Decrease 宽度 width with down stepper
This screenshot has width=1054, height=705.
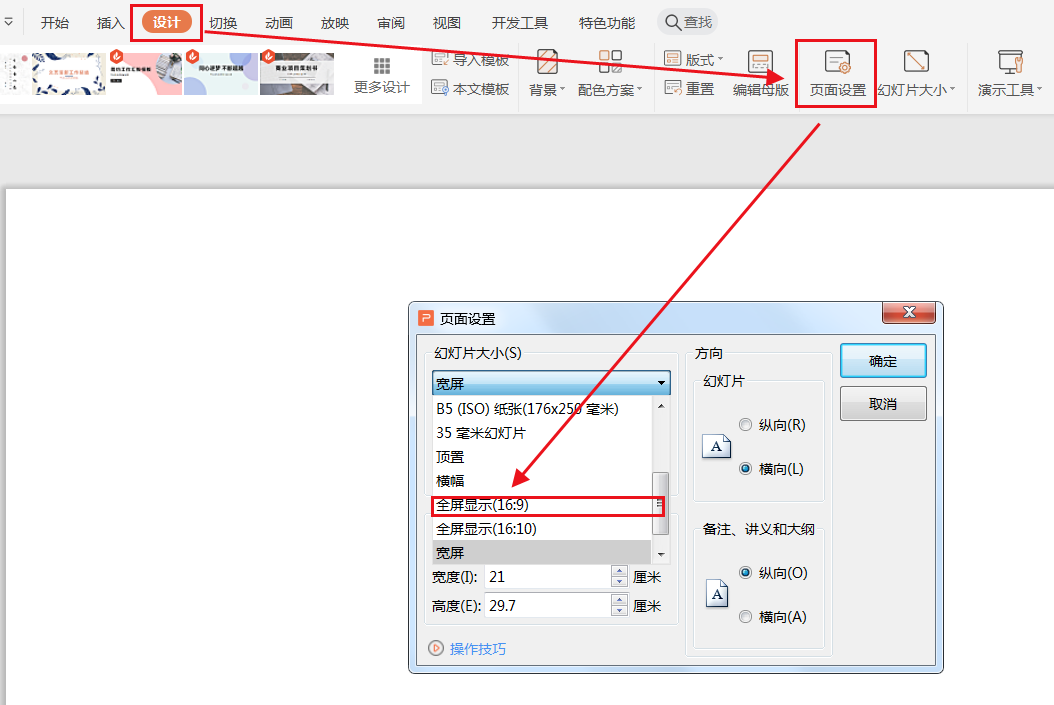(x=620, y=582)
